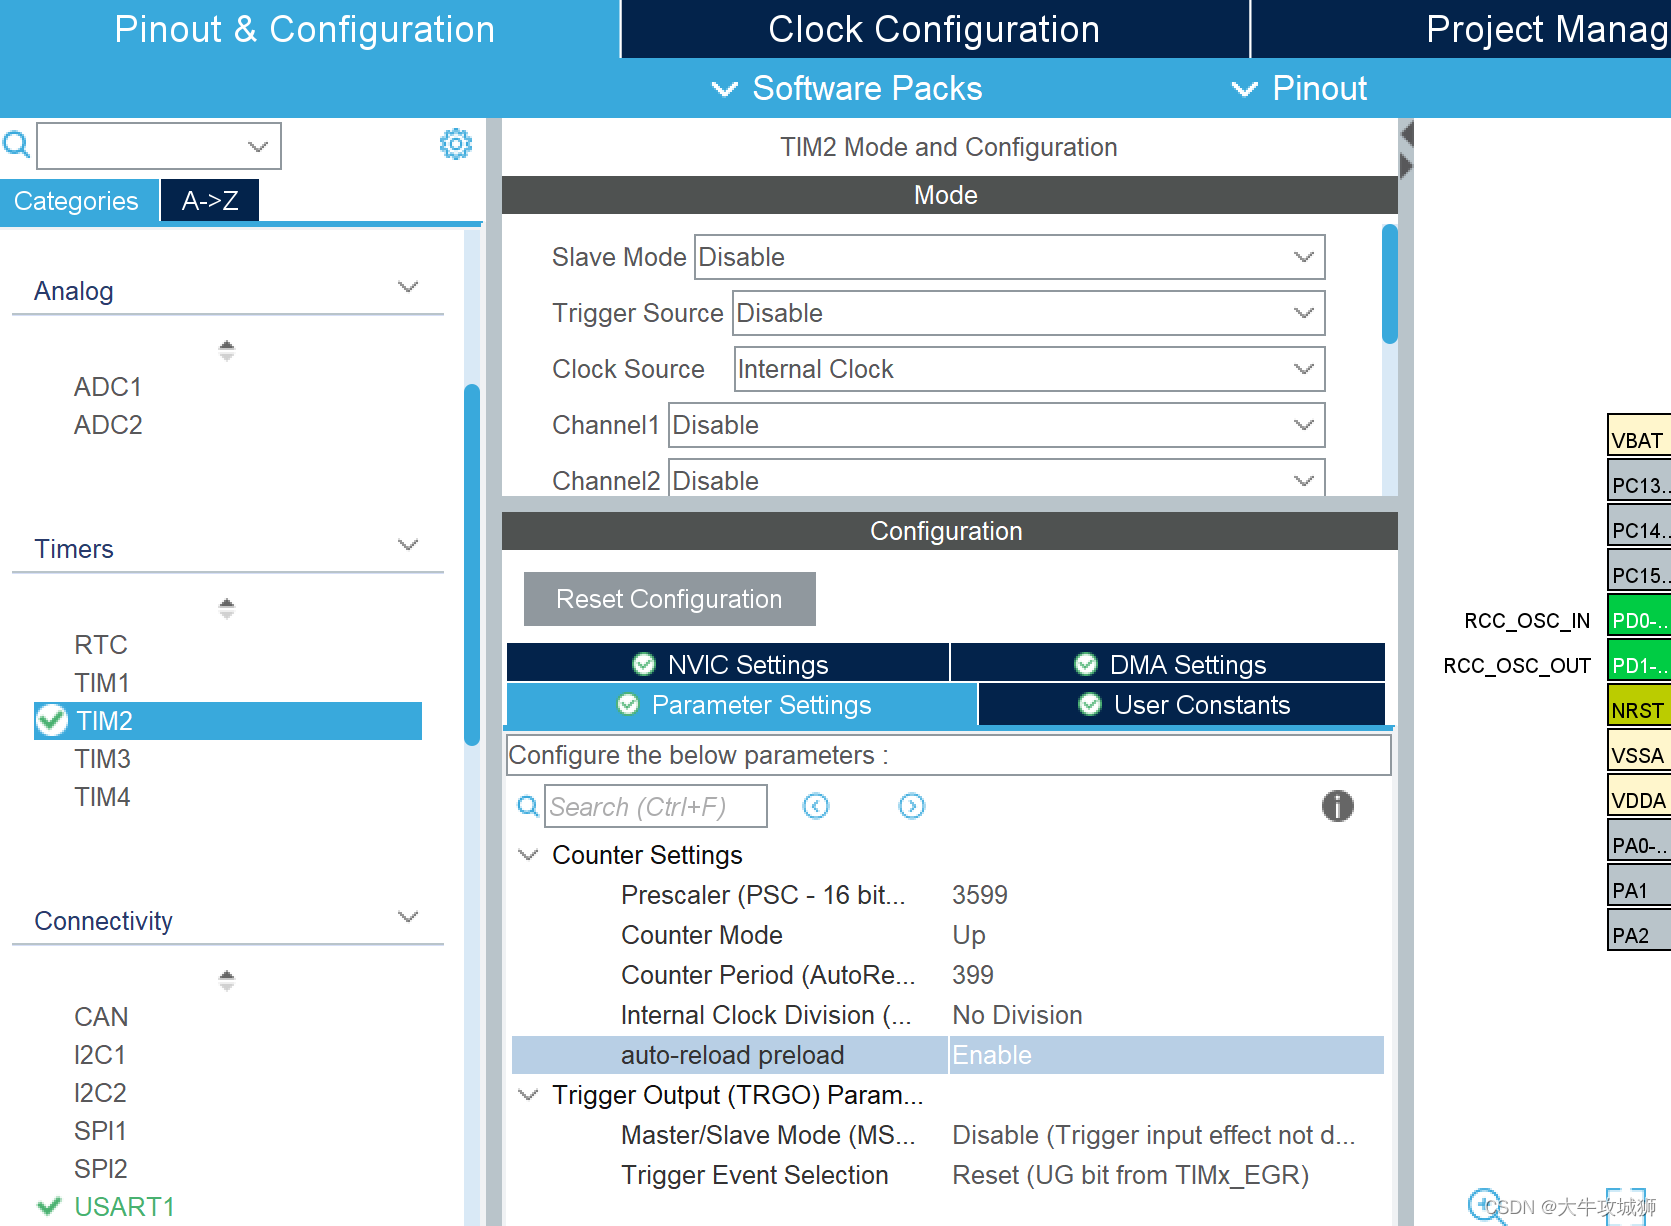Click the peripheral search magnifier icon
This screenshot has height=1226, width=1671.
[16, 145]
